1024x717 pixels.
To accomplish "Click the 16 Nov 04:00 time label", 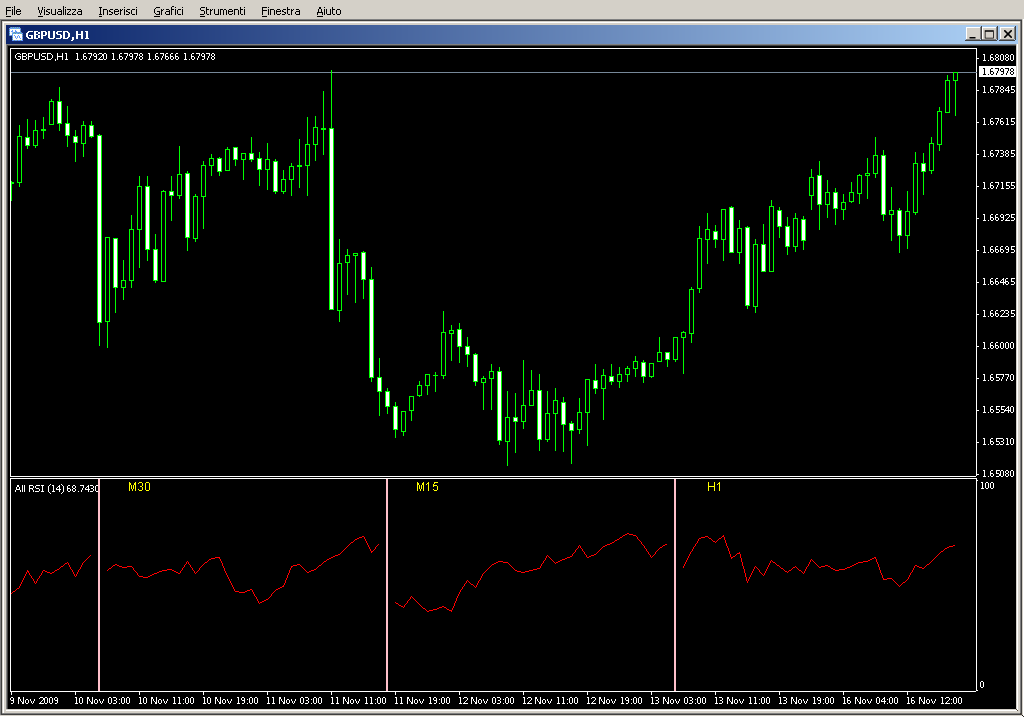I will [x=870, y=701].
